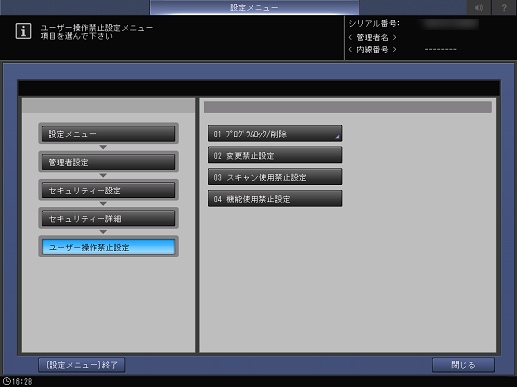Open 01 プログラムロック/削除 option
Image resolution: width=517 pixels, height=387 pixels.
275,134
